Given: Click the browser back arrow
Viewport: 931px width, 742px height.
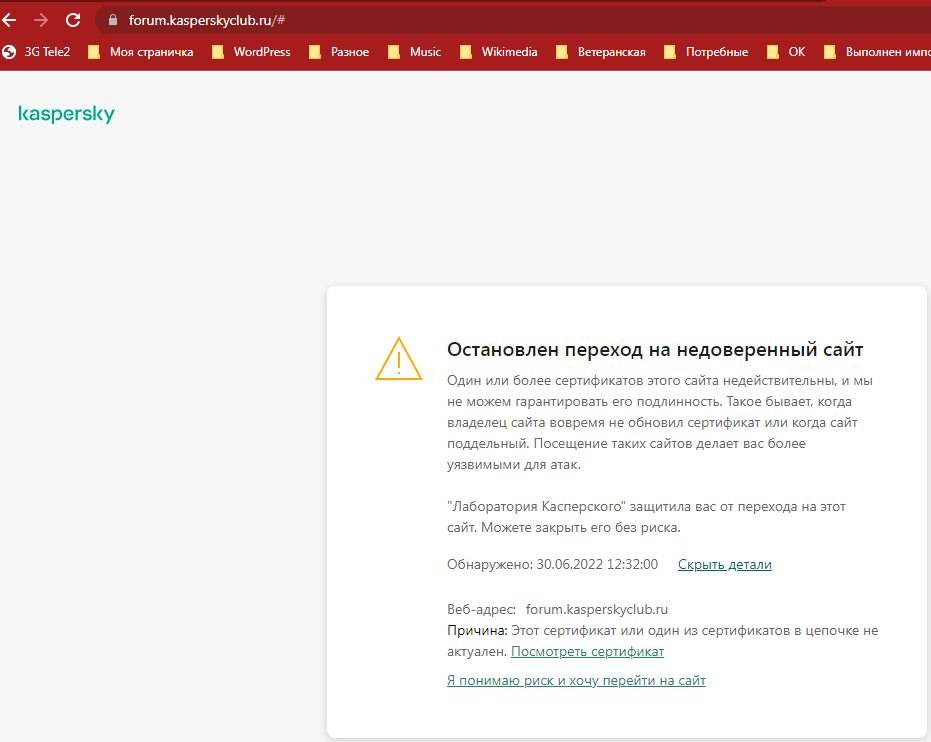Looking at the screenshot, I should point(9,20).
